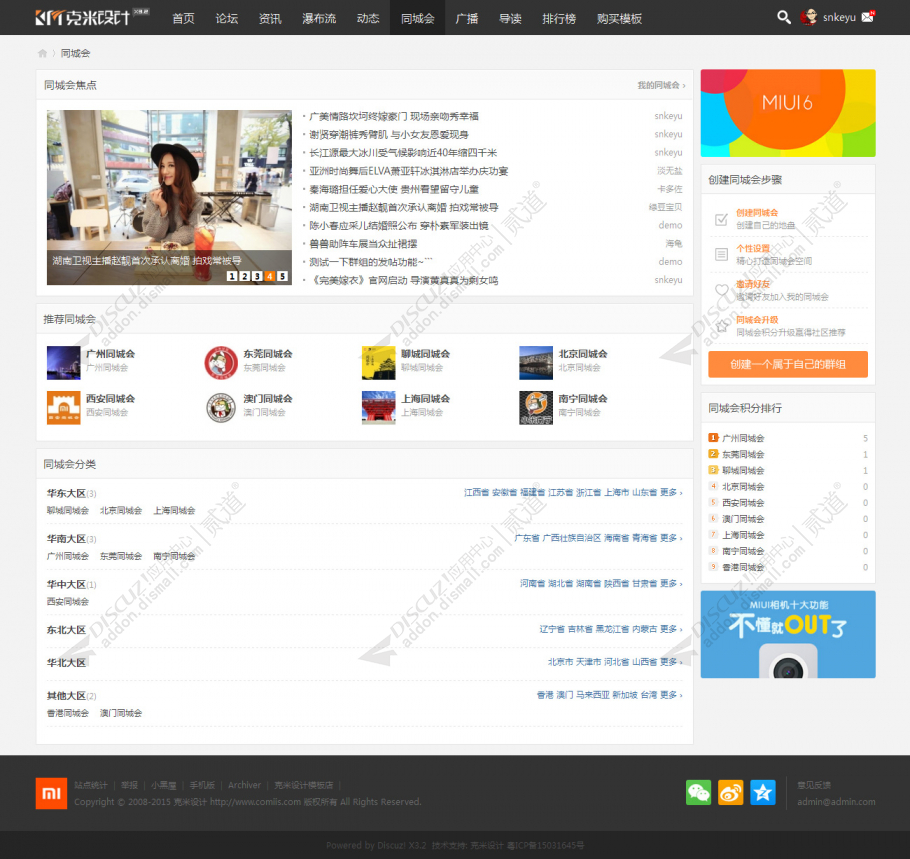
Task: Click the Weibo icon in footer
Action: 731,792
